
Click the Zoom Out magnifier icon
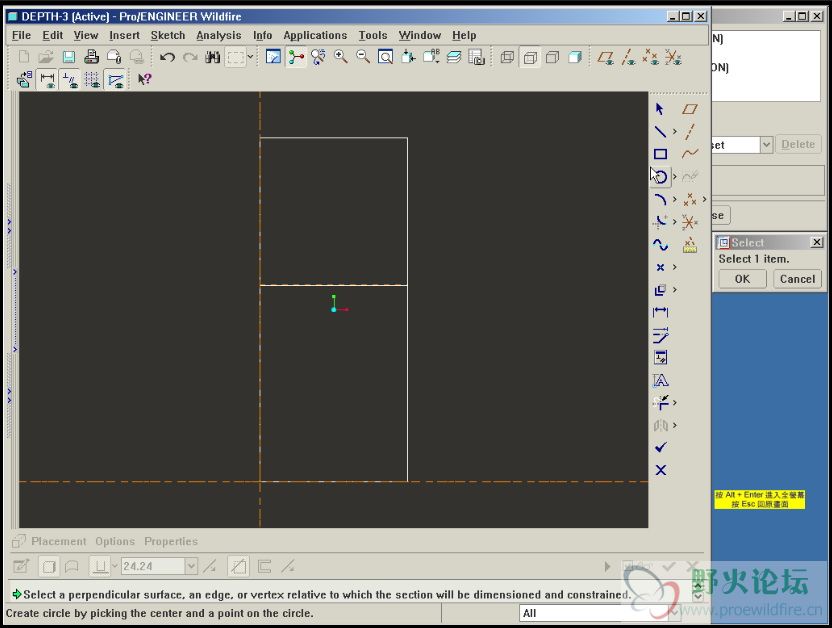coord(363,57)
